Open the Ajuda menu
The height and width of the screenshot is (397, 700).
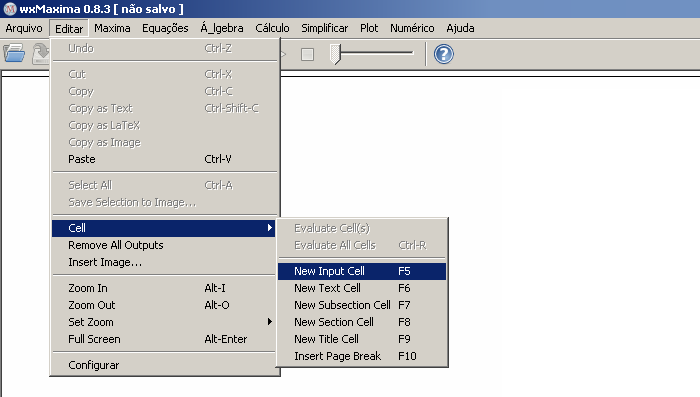460,28
